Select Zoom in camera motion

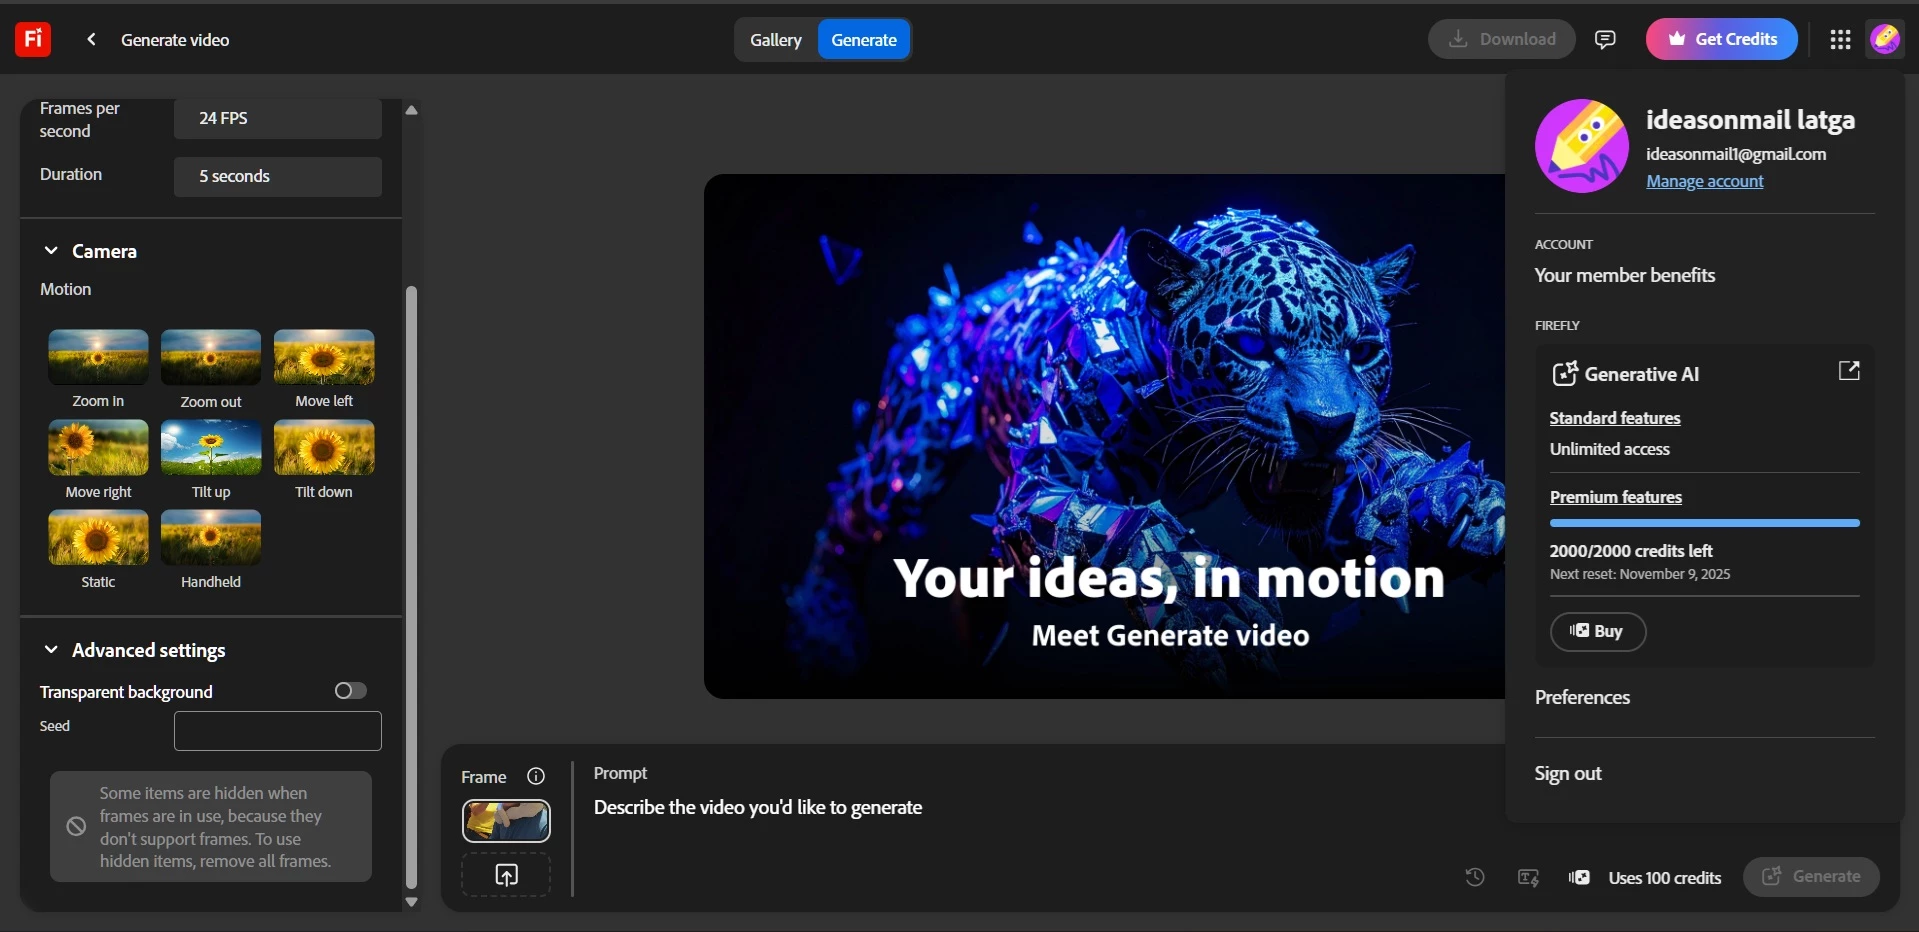(98, 357)
